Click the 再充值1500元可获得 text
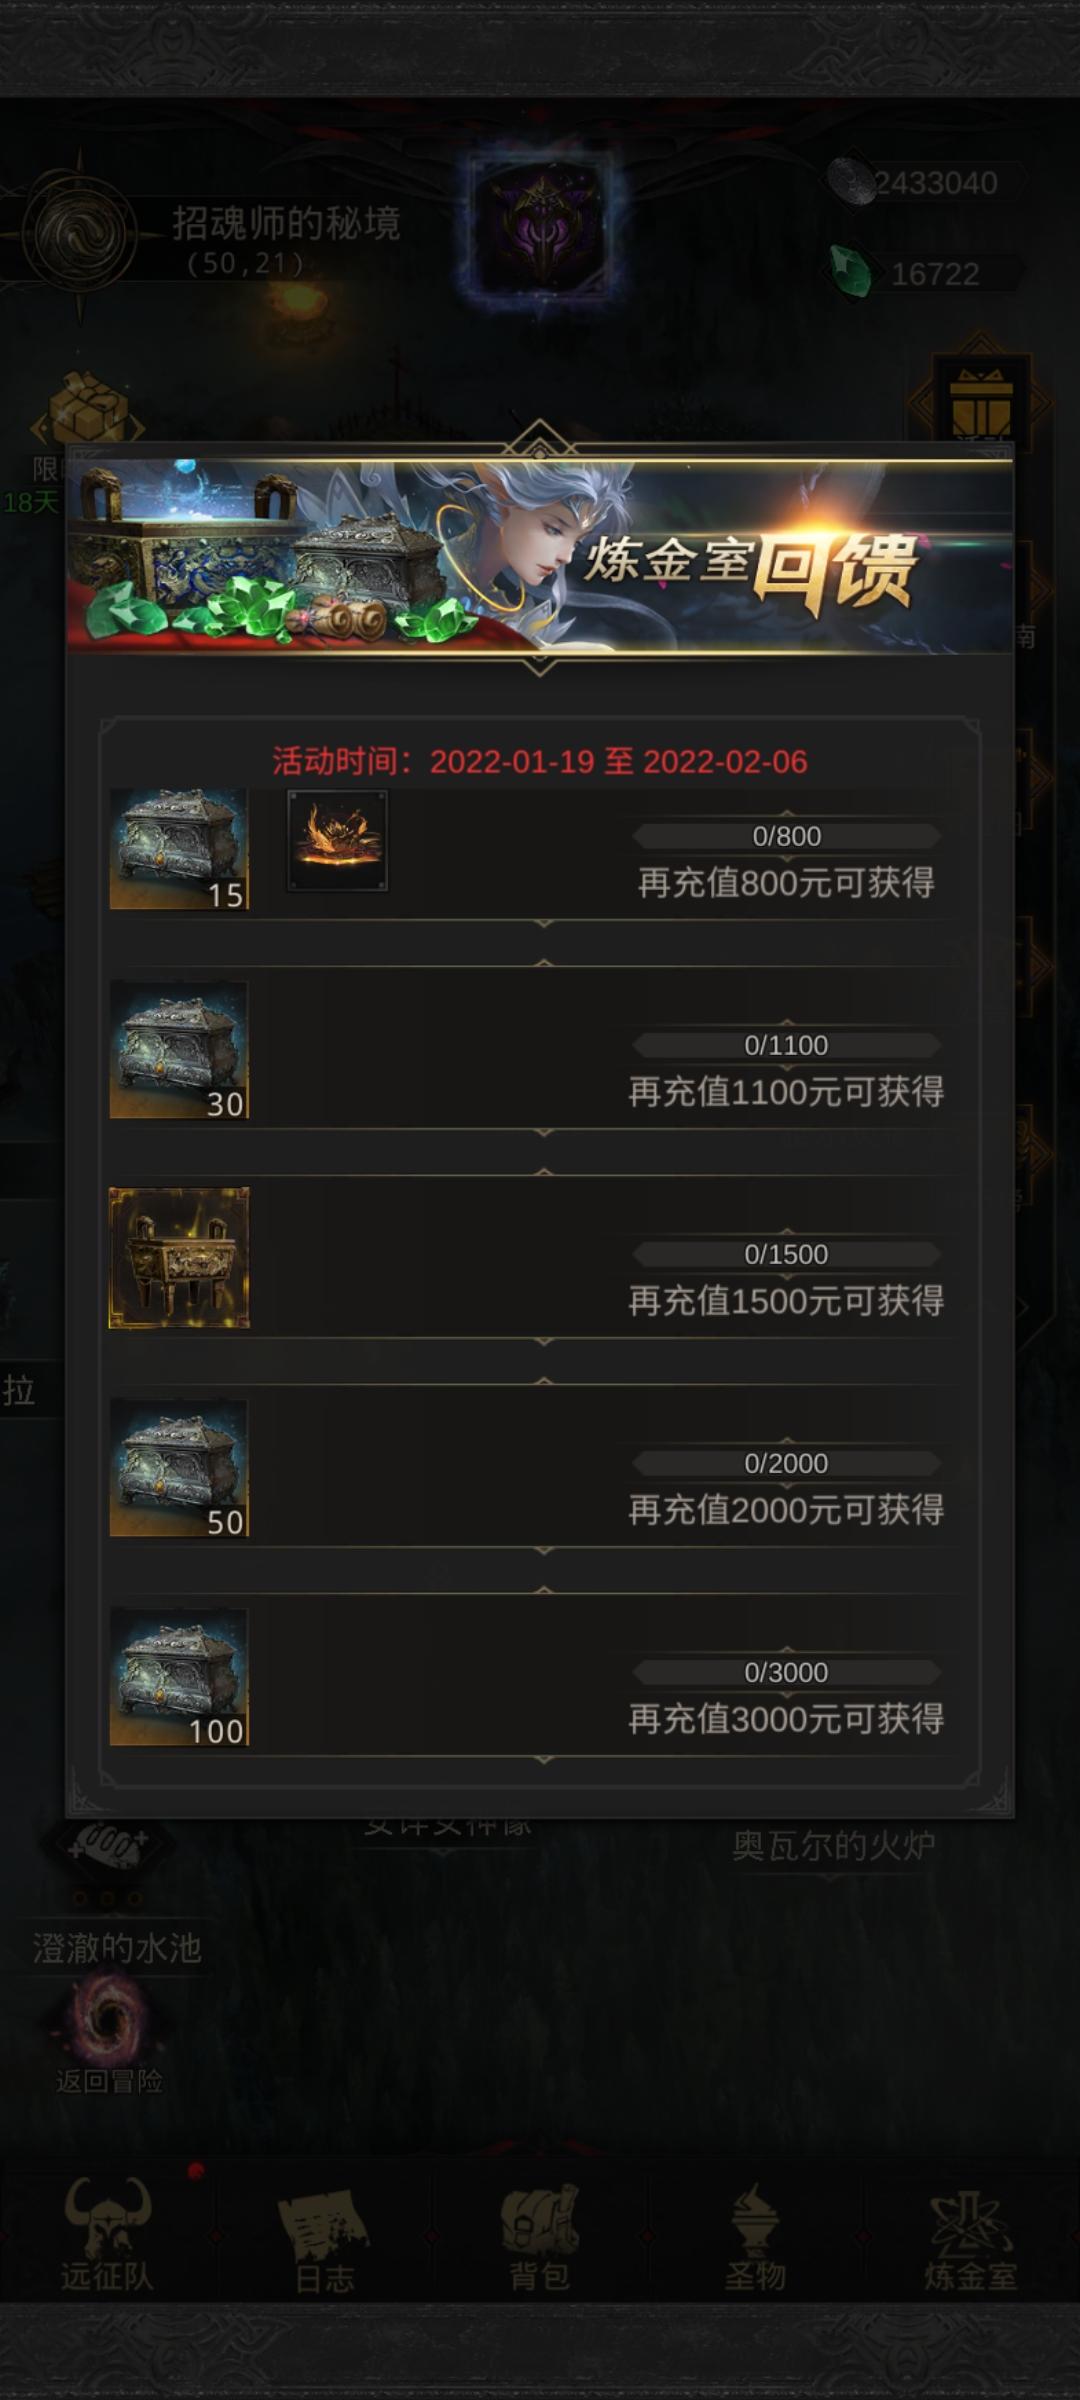The width and height of the screenshot is (1080, 2400). pyautogui.click(x=786, y=1301)
